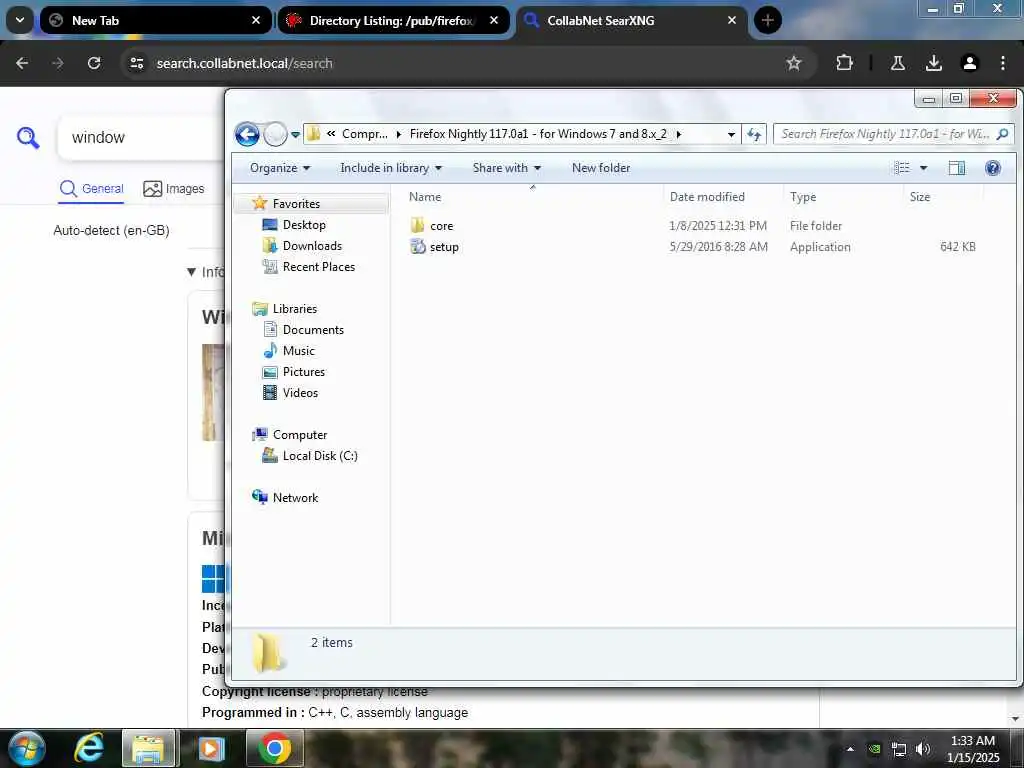Open Pictures library
This screenshot has width=1024, height=768.
(304, 372)
